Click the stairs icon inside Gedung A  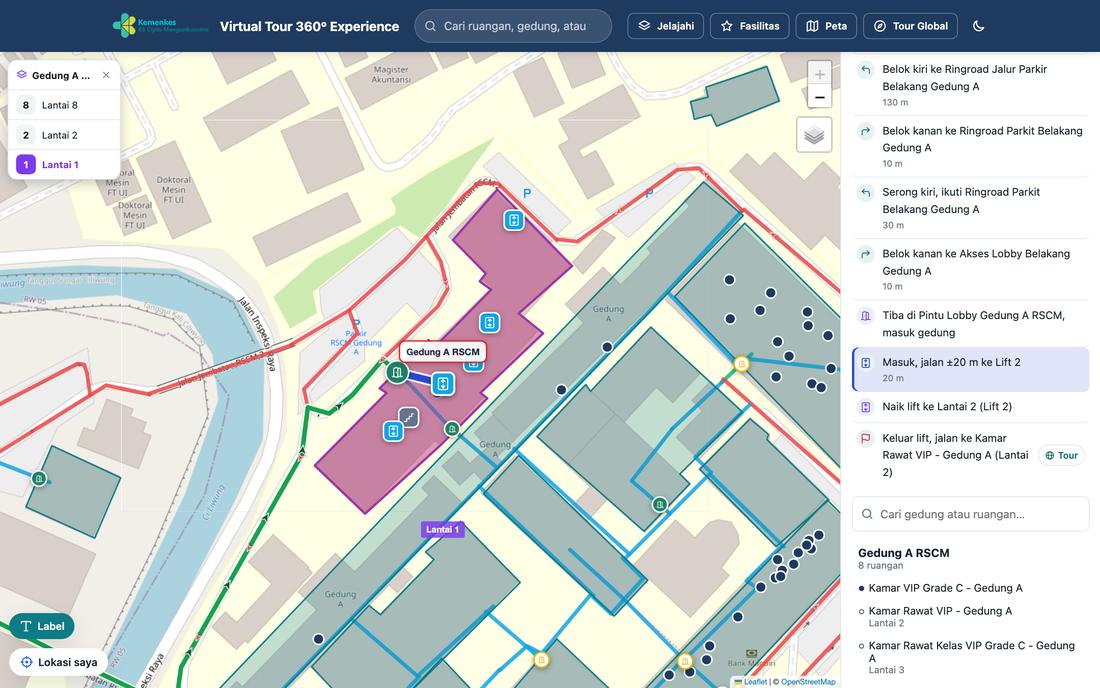tap(408, 418)
